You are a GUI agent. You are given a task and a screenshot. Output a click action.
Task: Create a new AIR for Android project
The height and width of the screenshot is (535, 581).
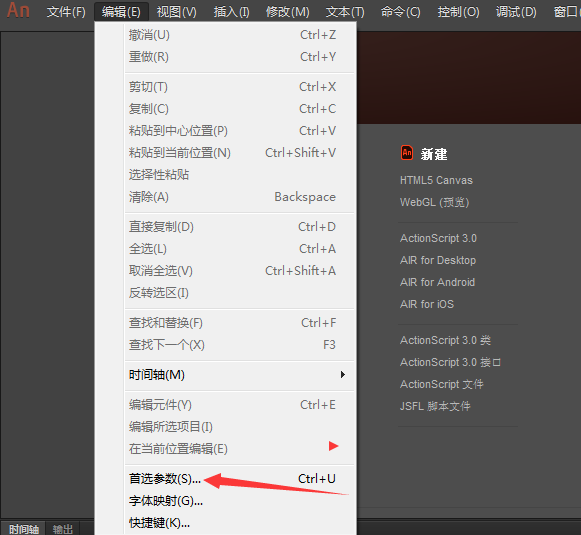tap(437, 282)
